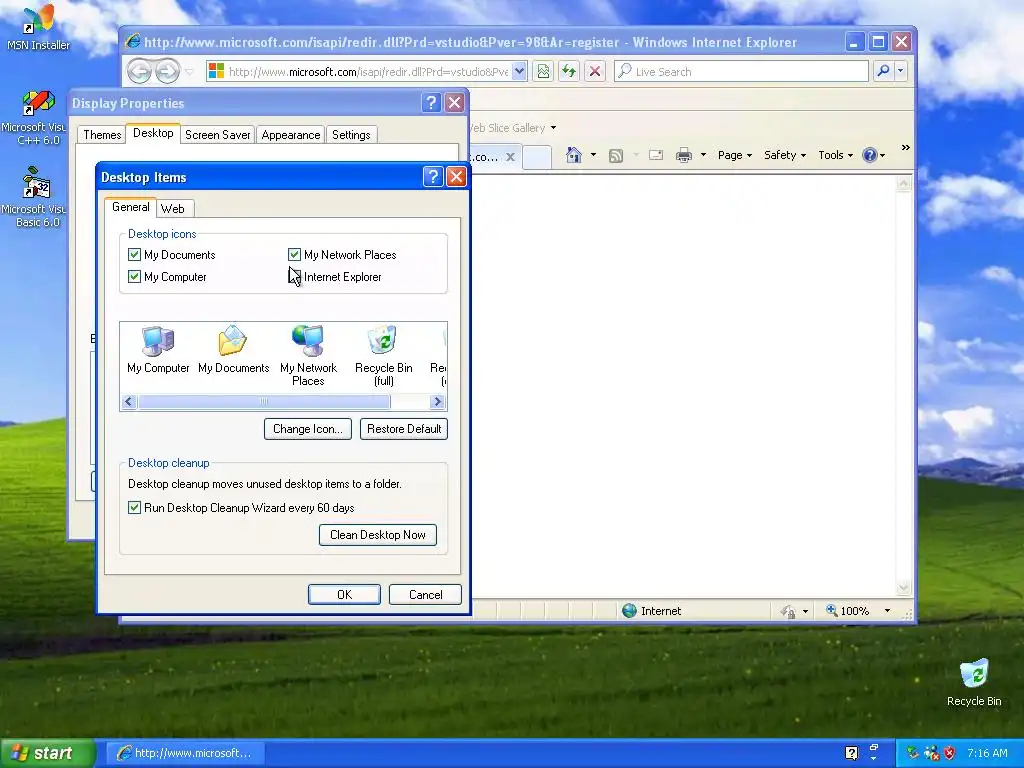This screenshot has height=768, width=1024.
Task: Open the Safety menu dropdown
Action: [785, 155]
